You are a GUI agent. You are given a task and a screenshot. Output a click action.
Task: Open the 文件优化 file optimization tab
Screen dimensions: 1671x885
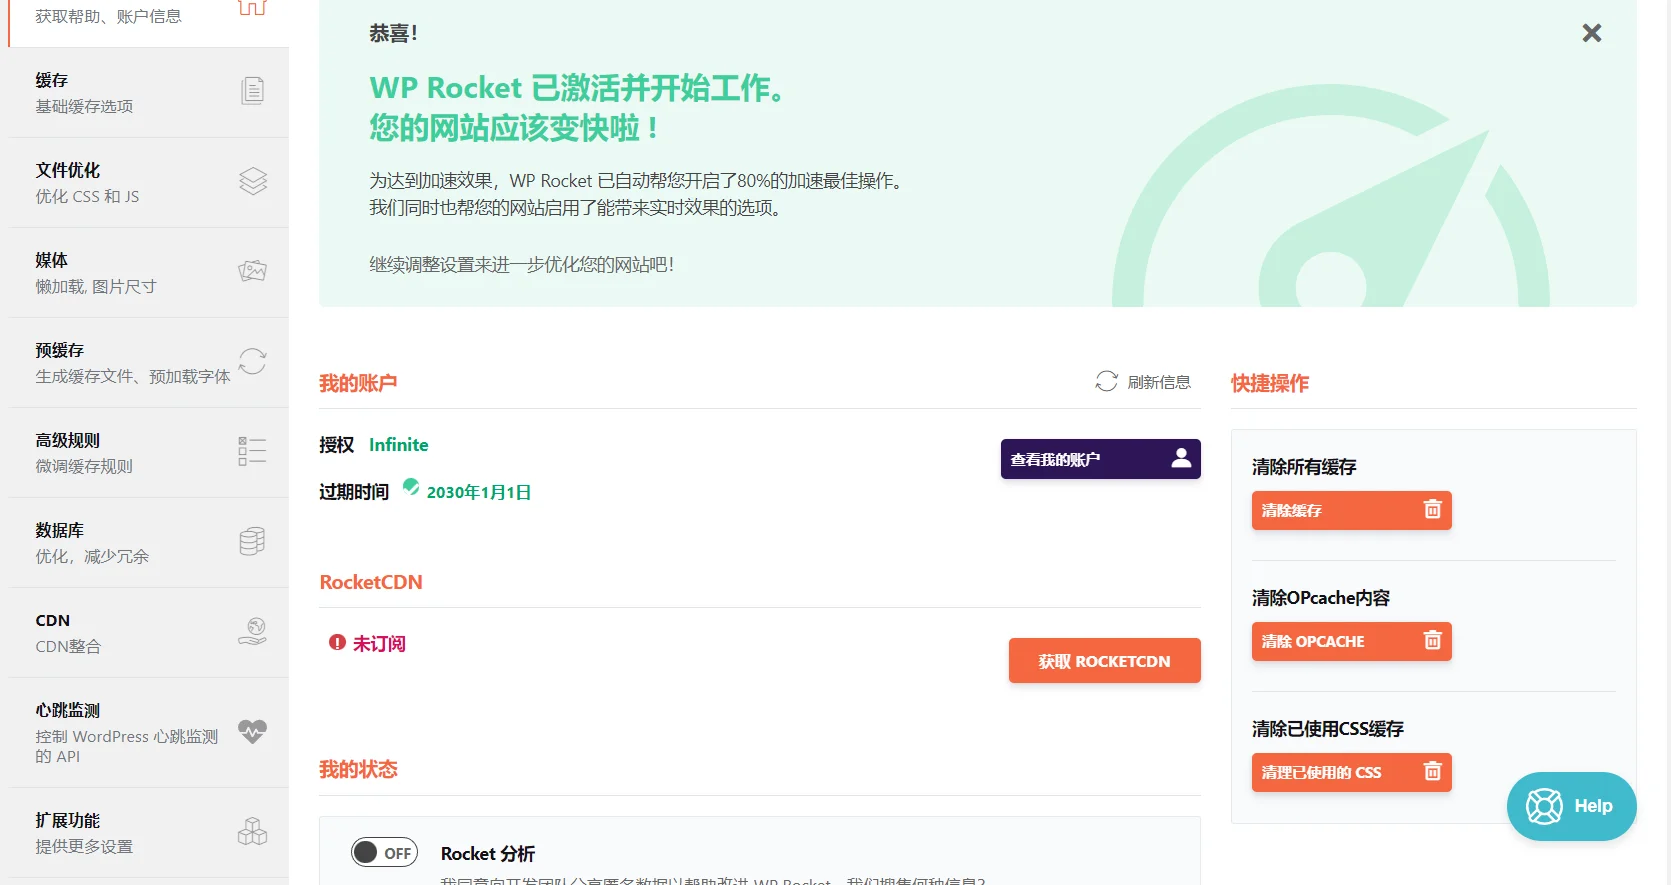148,183
